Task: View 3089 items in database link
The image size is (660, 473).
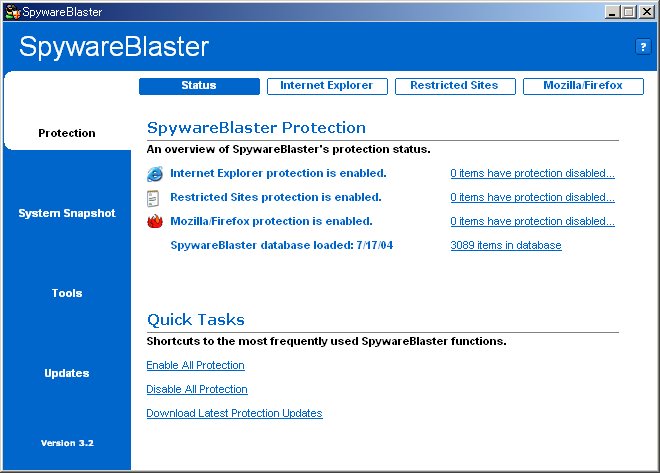Action: pos(505,246)
